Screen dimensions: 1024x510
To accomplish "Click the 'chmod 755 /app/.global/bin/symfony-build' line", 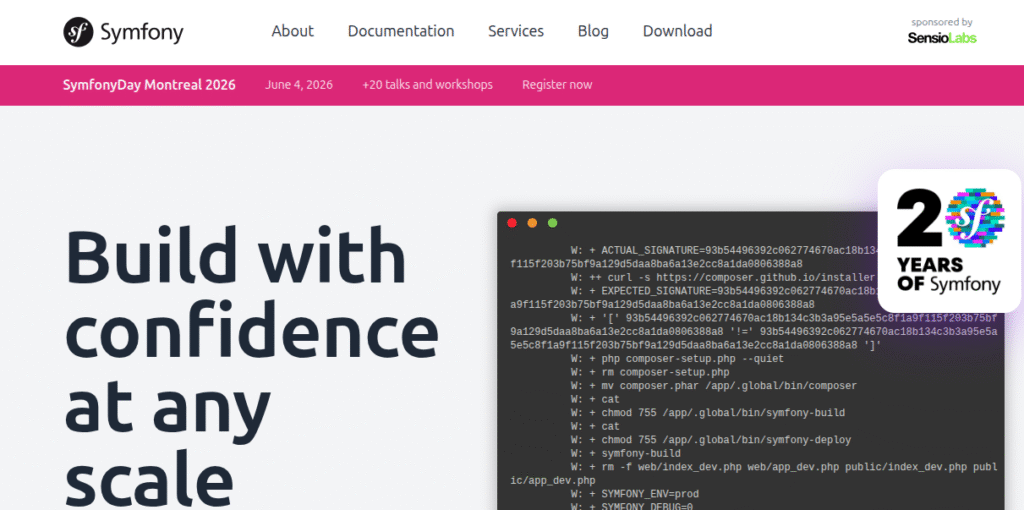I will point(708,413).
